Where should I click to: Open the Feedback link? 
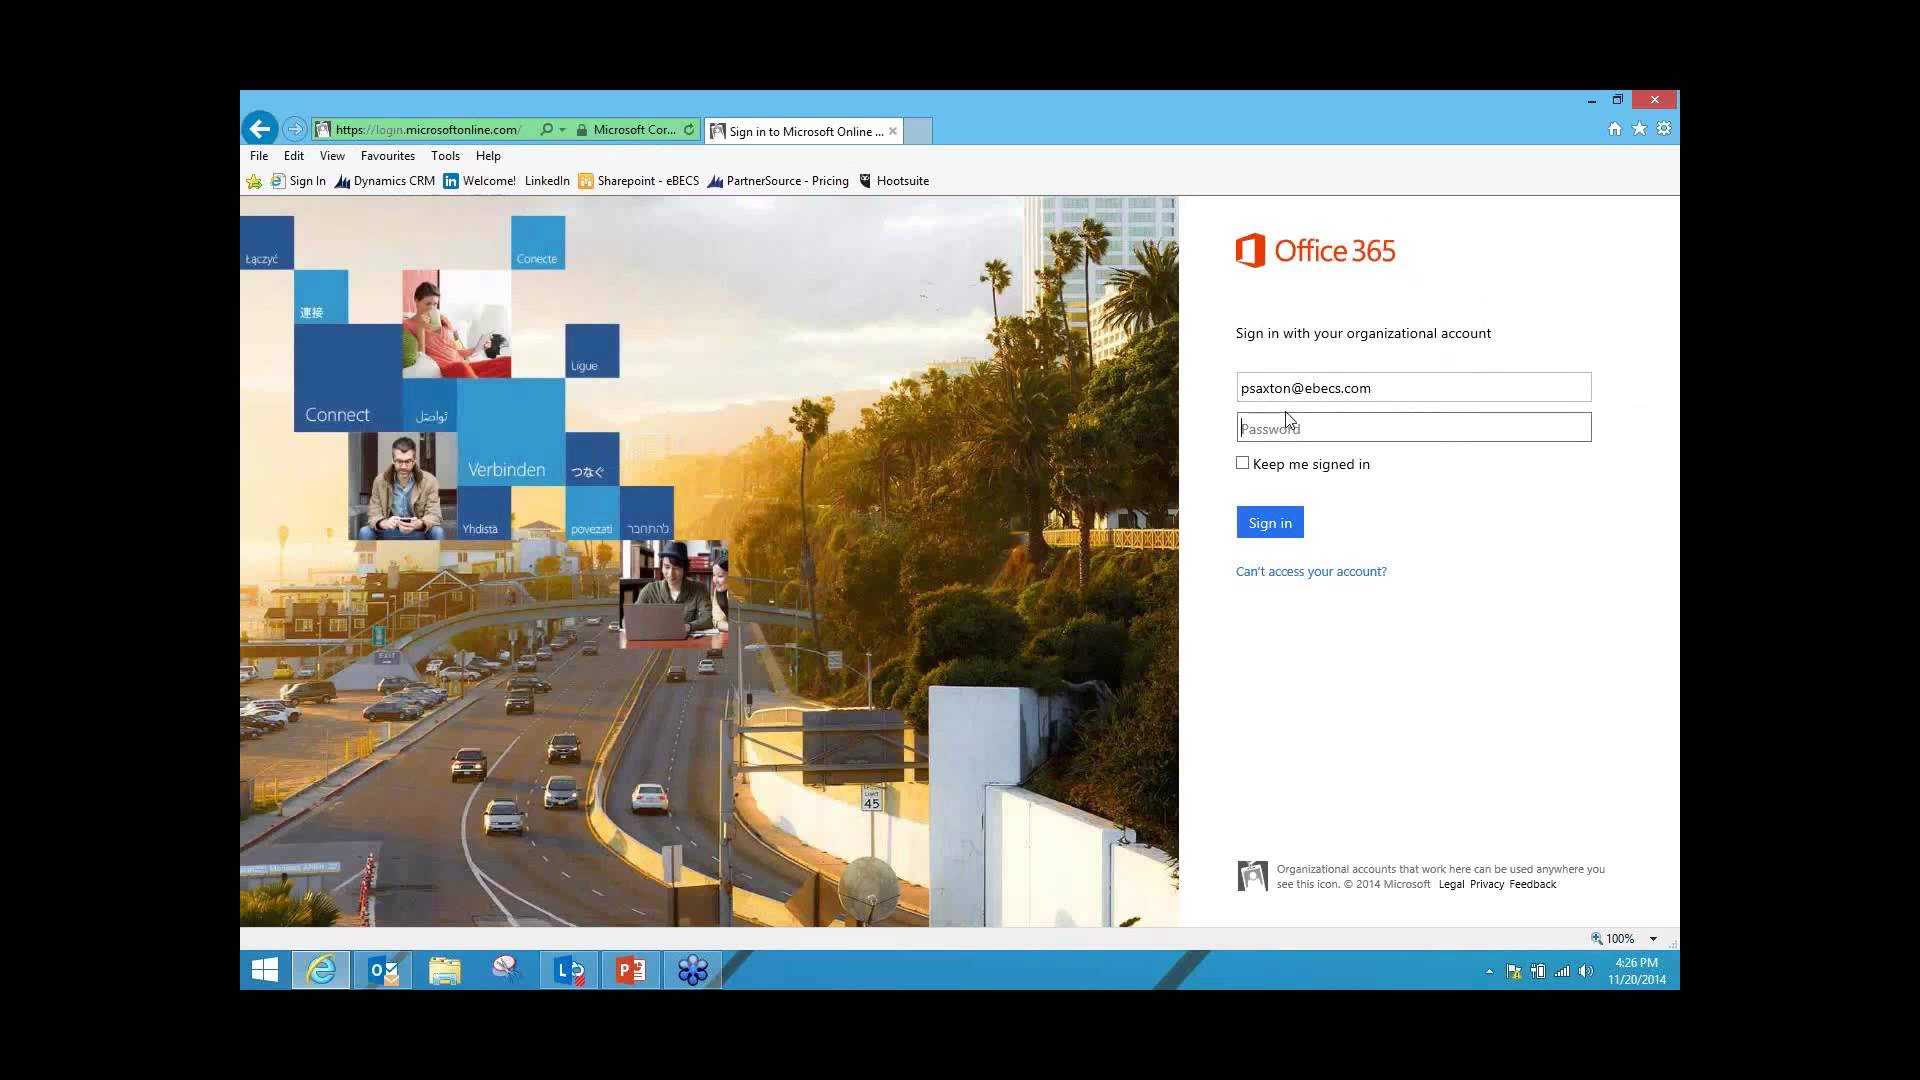point(1533,884)
